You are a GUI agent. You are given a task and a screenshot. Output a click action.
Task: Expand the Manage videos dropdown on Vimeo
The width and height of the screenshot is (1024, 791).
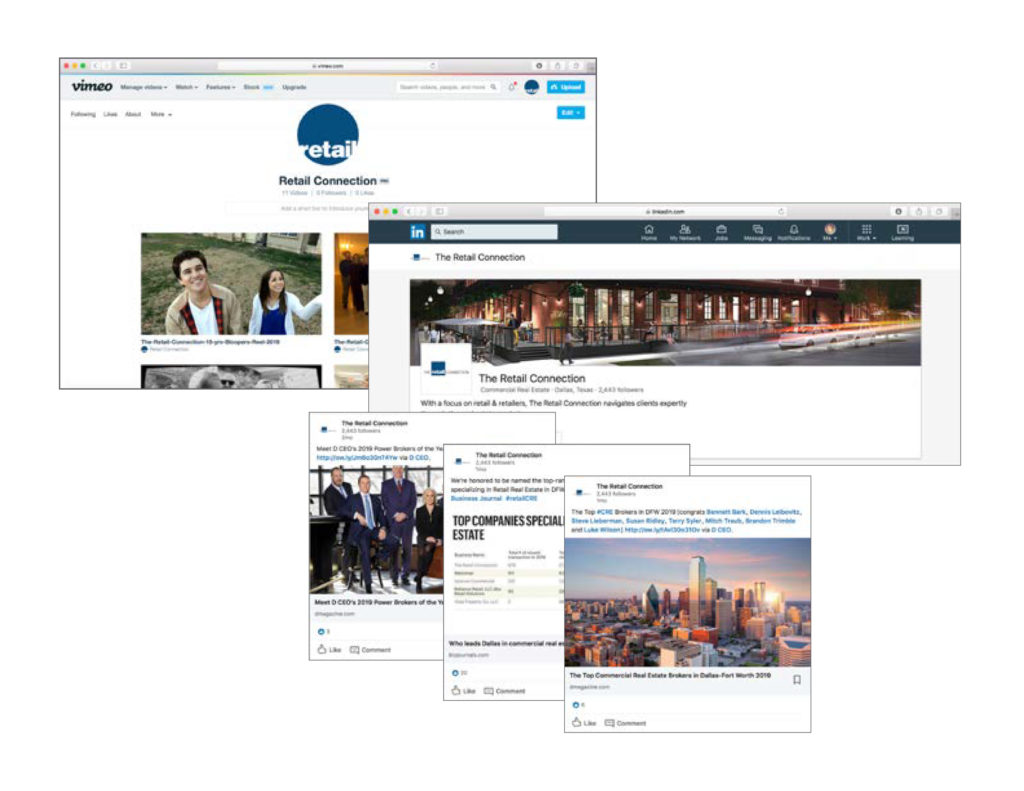click(144, 87)
